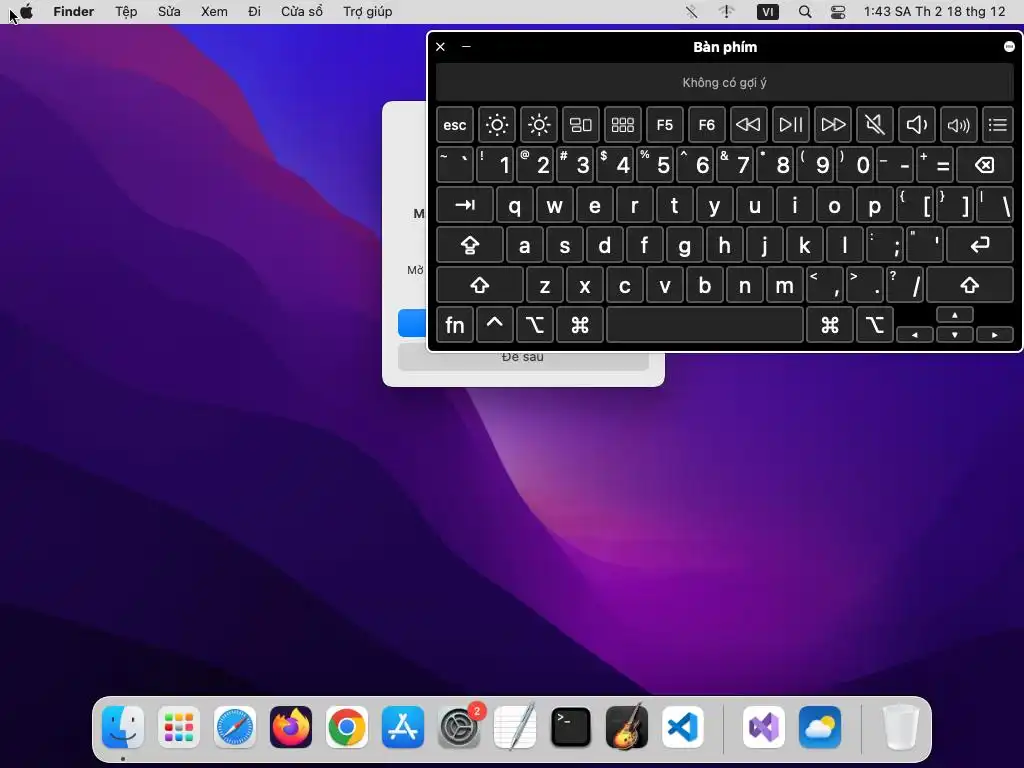
Task: Hit the rewind media key
Action: tap(748, 125)
